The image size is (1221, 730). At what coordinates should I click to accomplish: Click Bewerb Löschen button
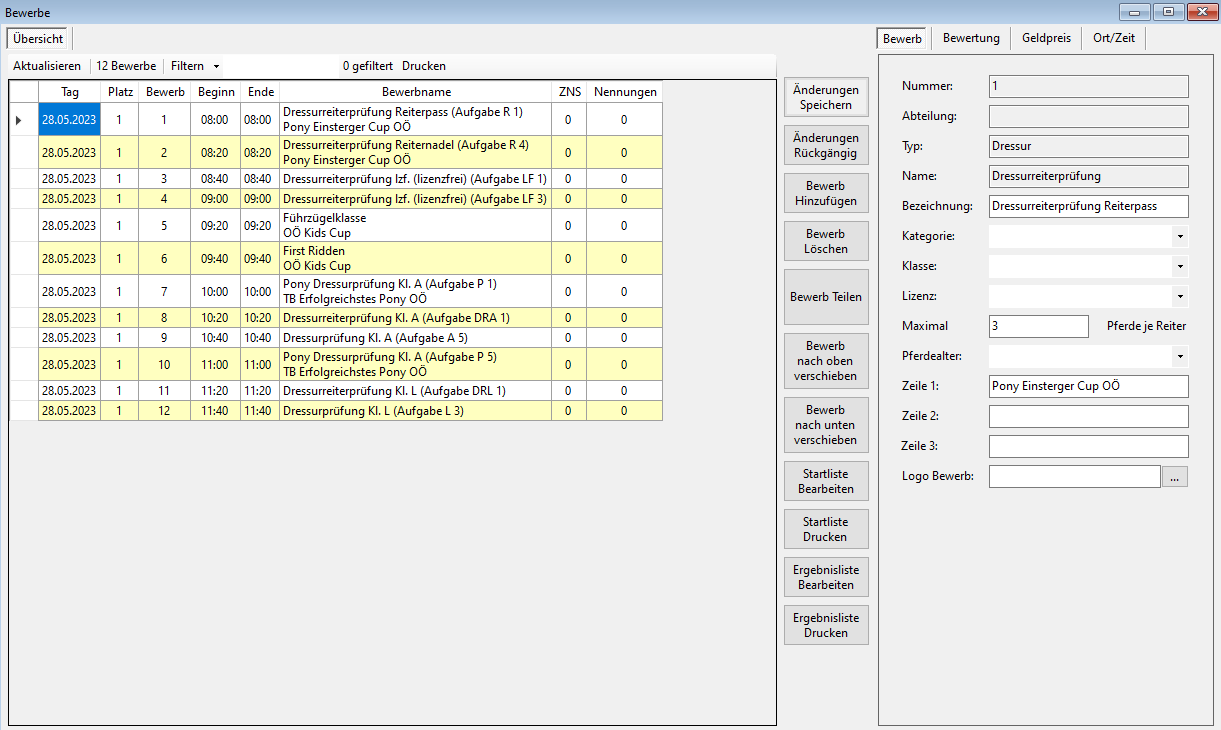coord(825,241)
